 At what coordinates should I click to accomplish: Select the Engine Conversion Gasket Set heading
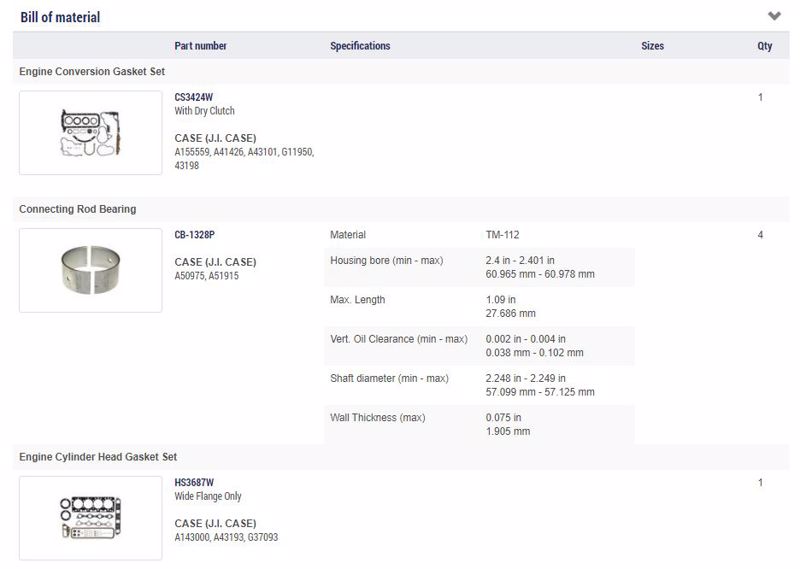[92, 71]
